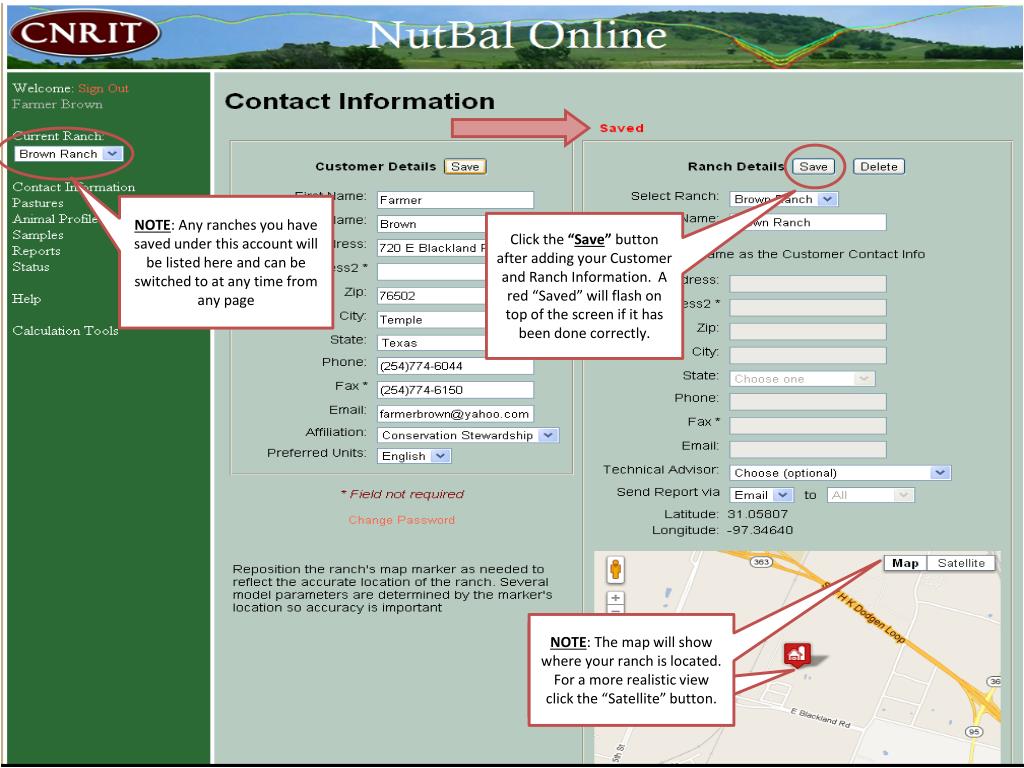Image resolution: width=1024 pixels, height=768 pixels.
Task: Click the customer Phone field (254)774-6044
Action: pyautogui.click(x=455, y=366)
